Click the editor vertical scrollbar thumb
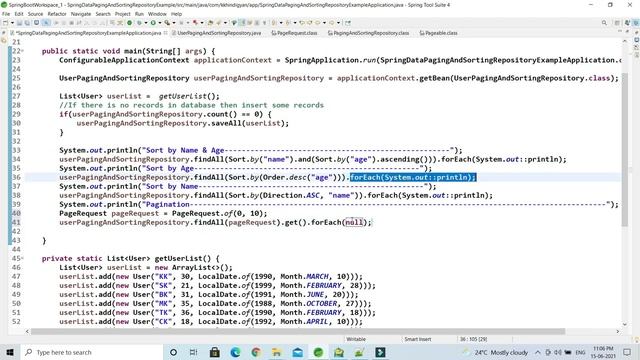 (x=625, y=150)
